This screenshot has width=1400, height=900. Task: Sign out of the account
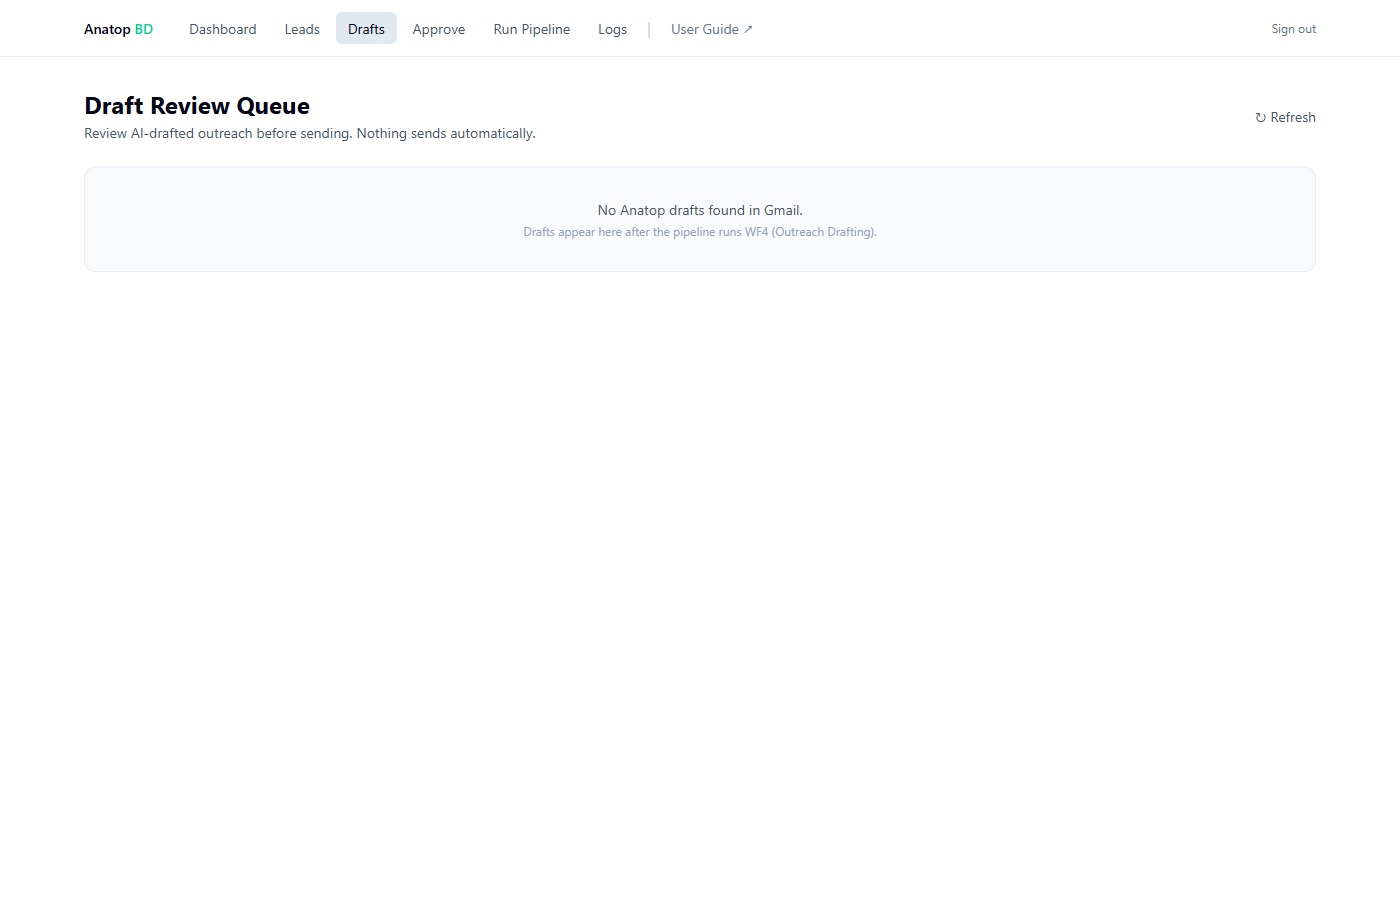[1293, 29]
